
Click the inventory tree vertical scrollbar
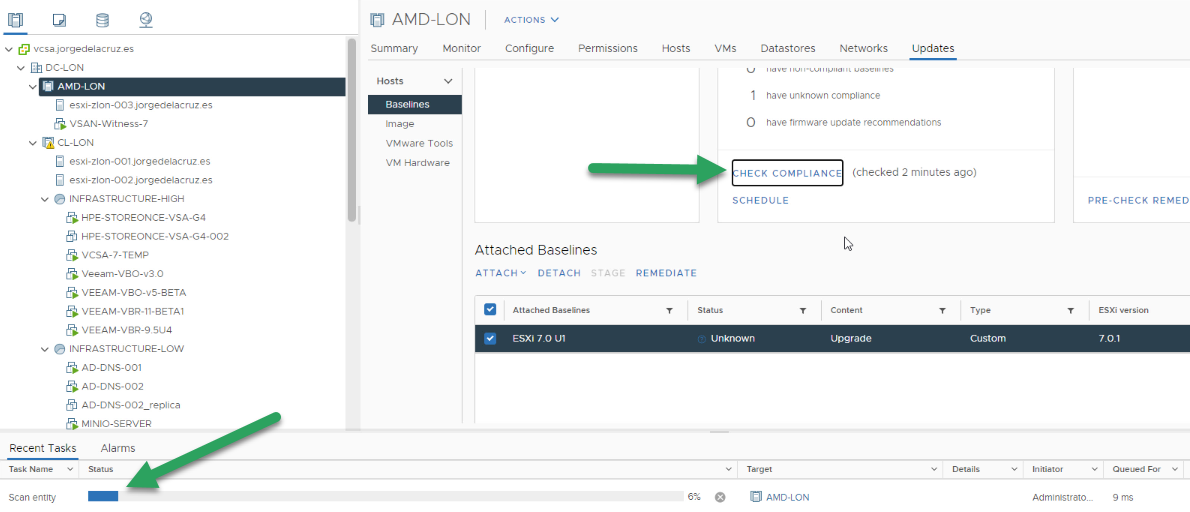click(351, 129)
